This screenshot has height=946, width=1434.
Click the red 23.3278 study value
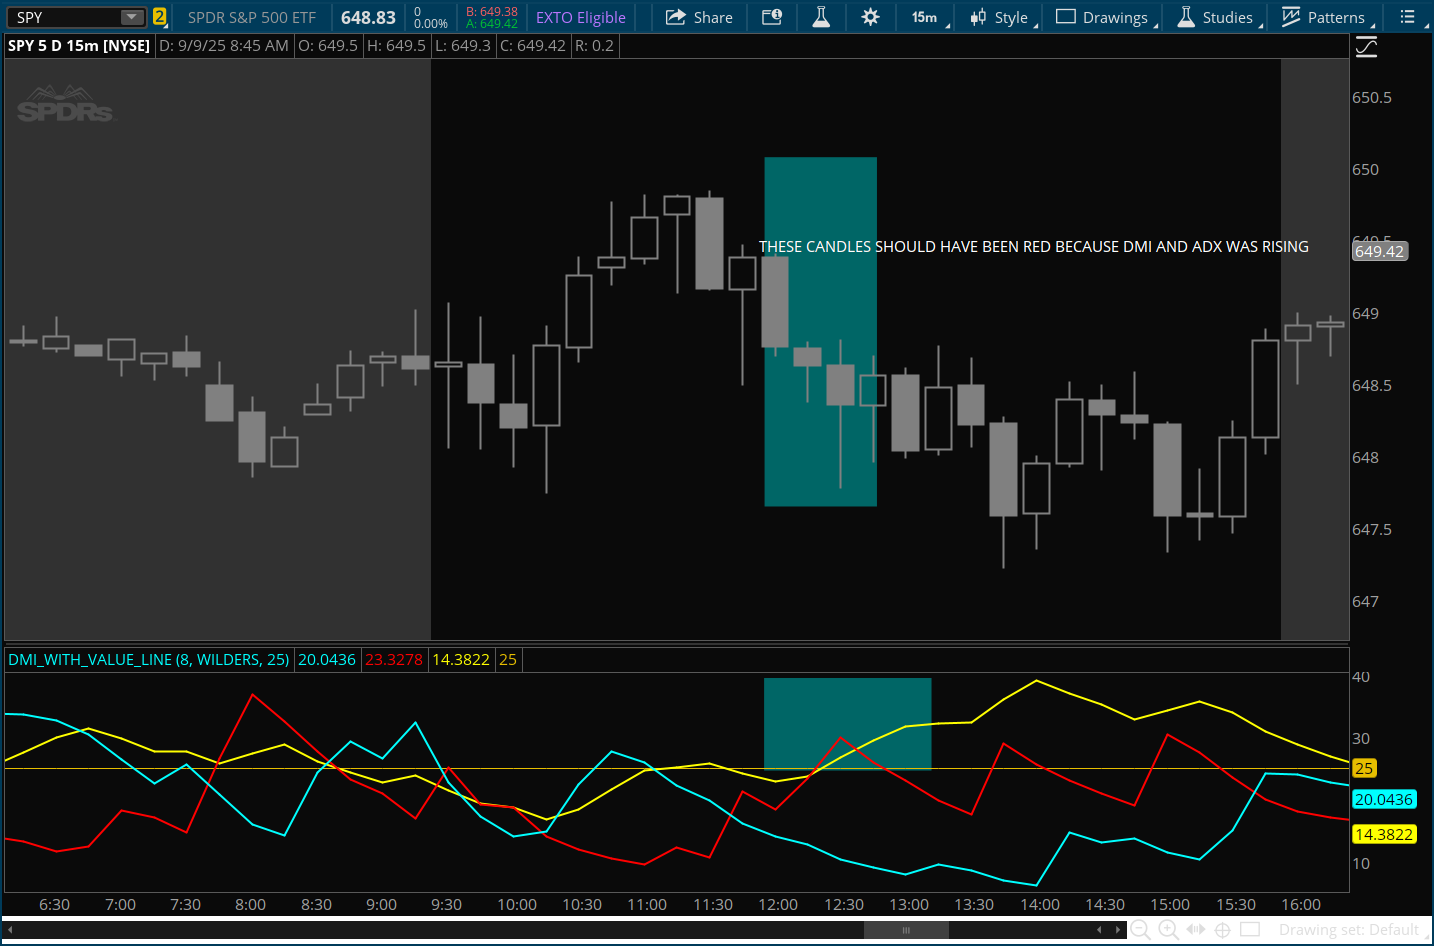pos(394,660)
